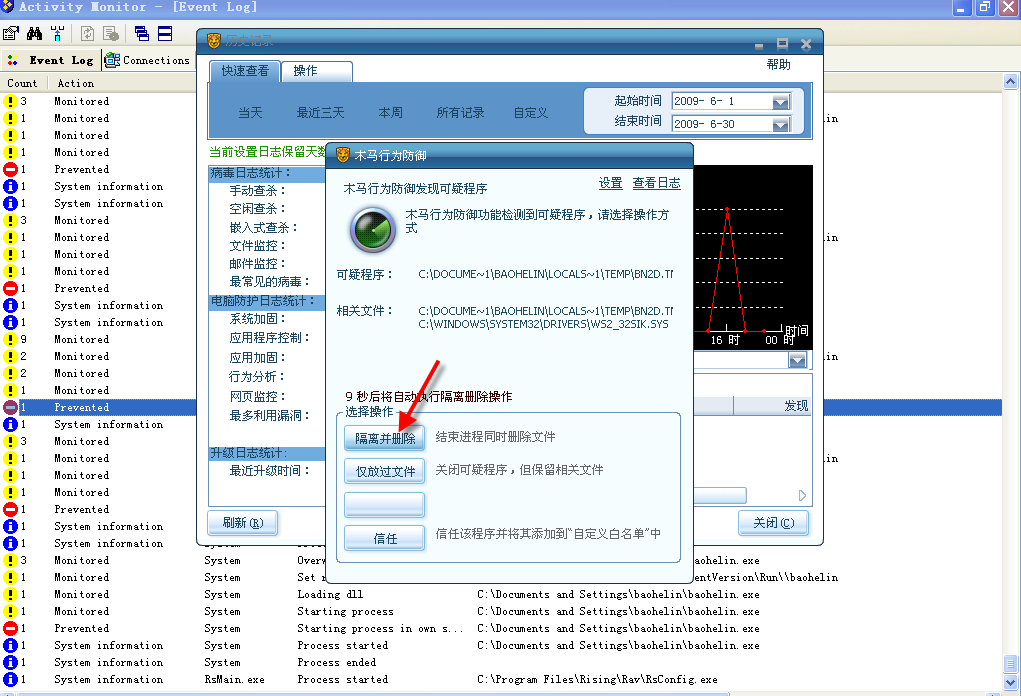Select the 行为分析 entry
This screenshot has height=696, width=1021.
[257, 376]
